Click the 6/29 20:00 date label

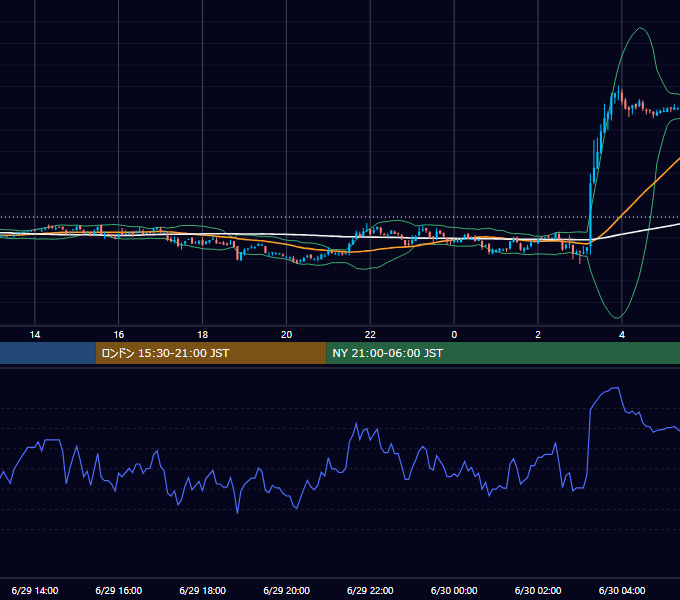coord(286,590)
